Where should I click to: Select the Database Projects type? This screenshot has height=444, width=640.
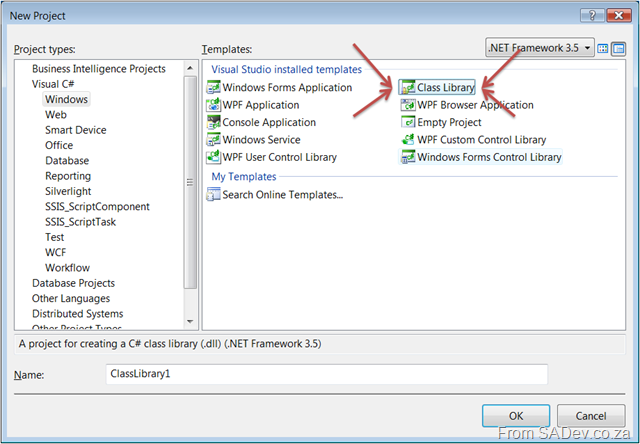[x=73, y=283]
